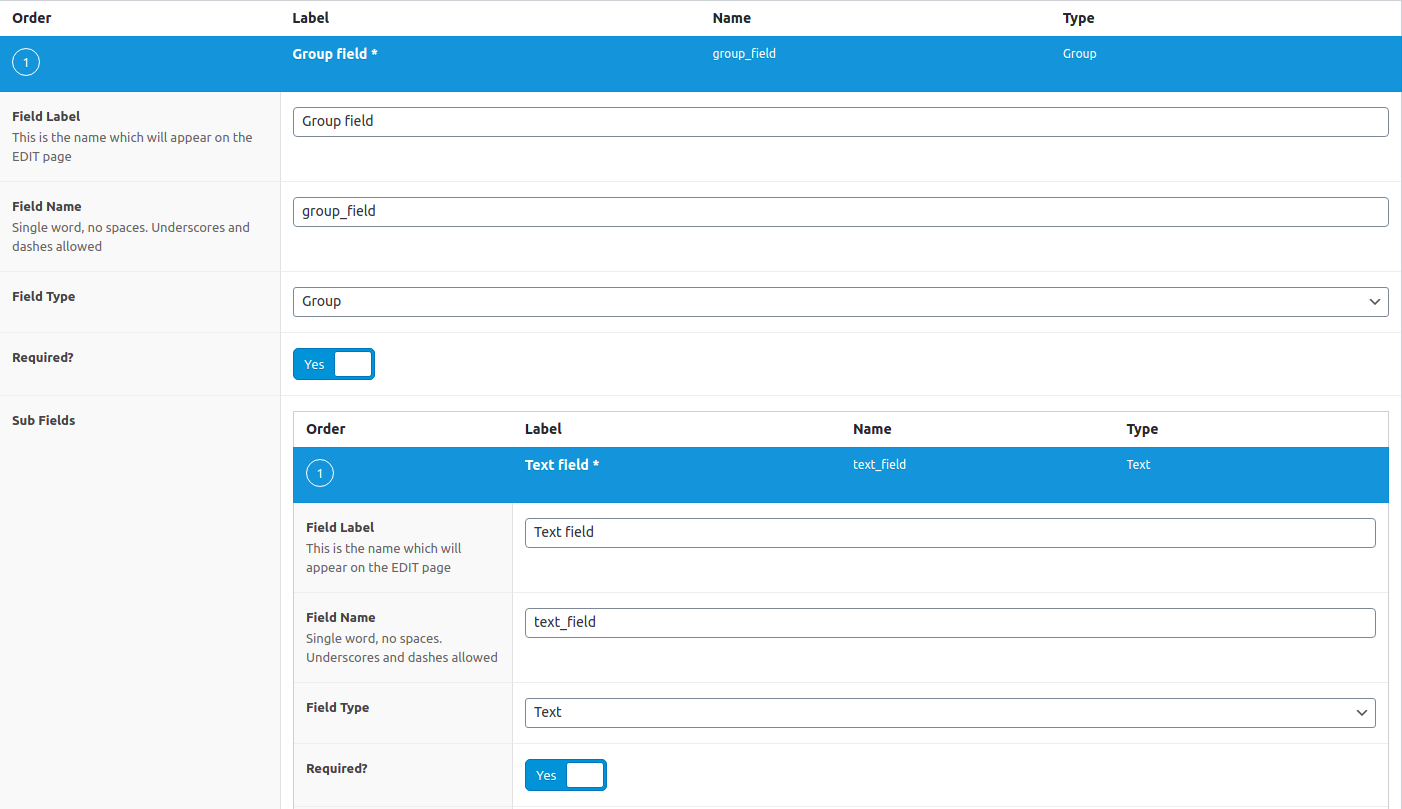Screen dimensions: 1402x809
Task: Click the Field Label input containing Text field
Action: [x=949, y=532]
